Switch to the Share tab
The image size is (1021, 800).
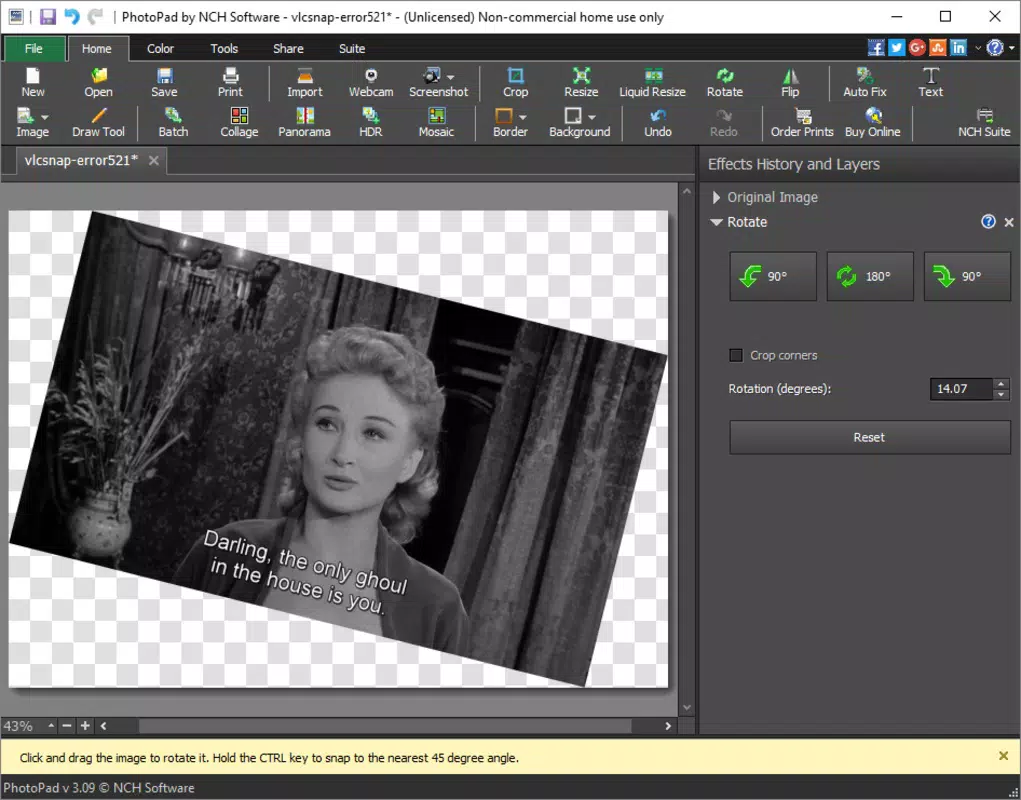point(288,49)
